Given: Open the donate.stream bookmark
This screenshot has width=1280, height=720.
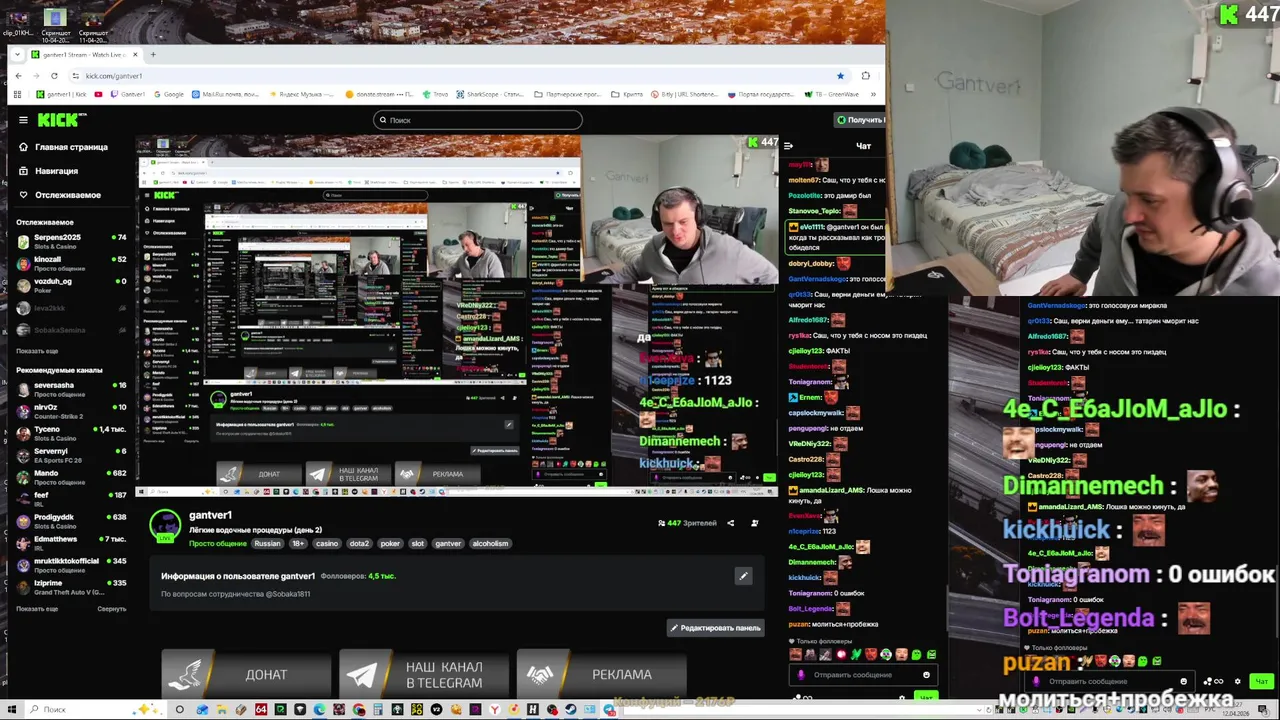Looking at the screenshot, I should click(x=380, y=94).
